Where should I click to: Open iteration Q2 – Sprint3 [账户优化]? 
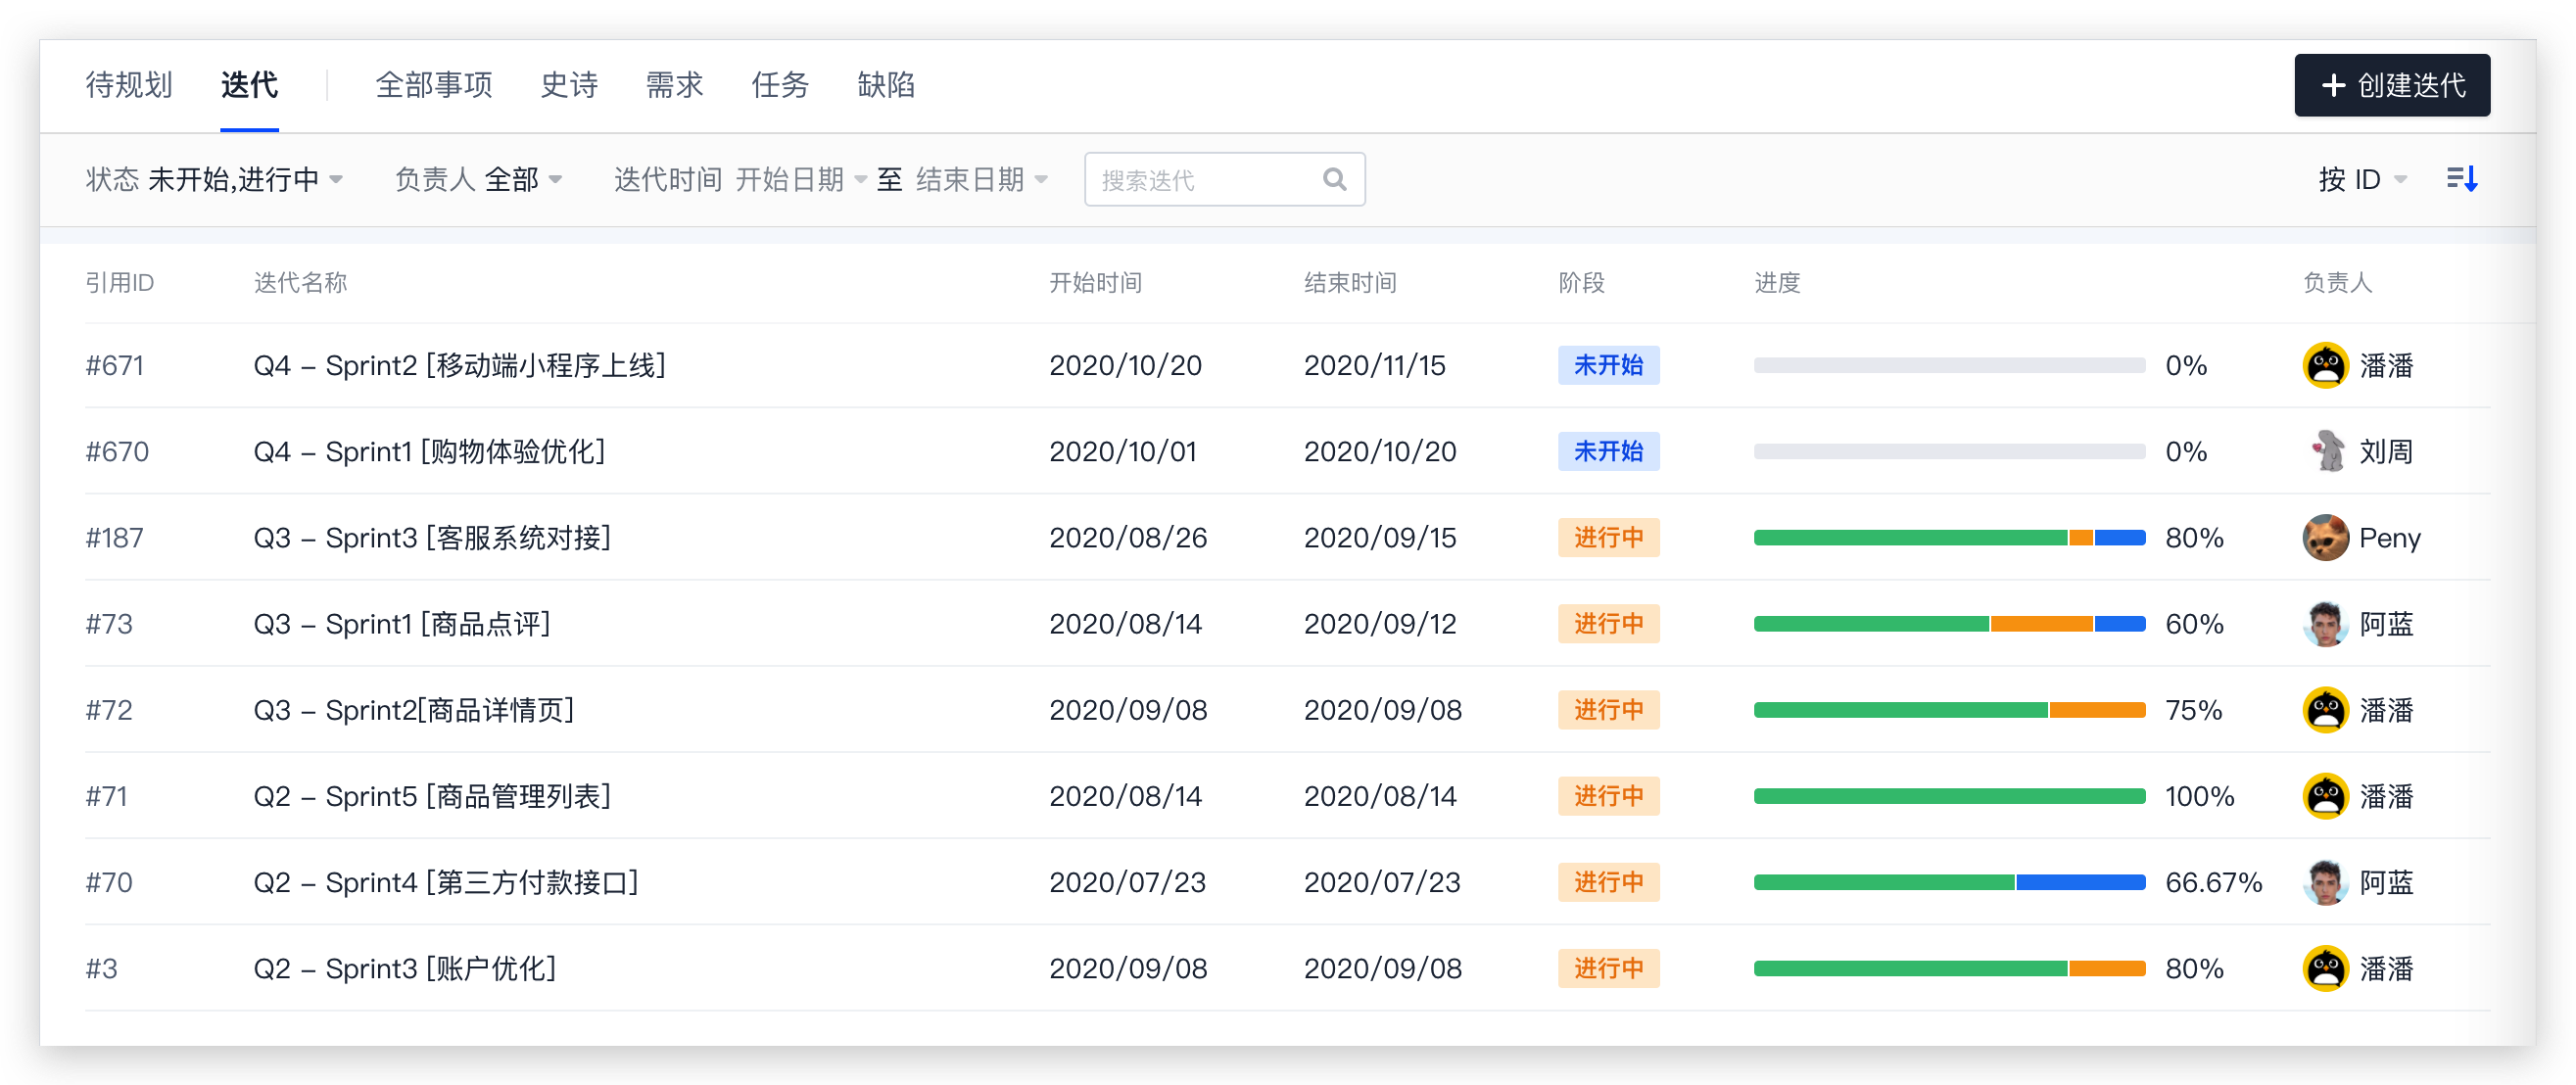click(405, 968)
